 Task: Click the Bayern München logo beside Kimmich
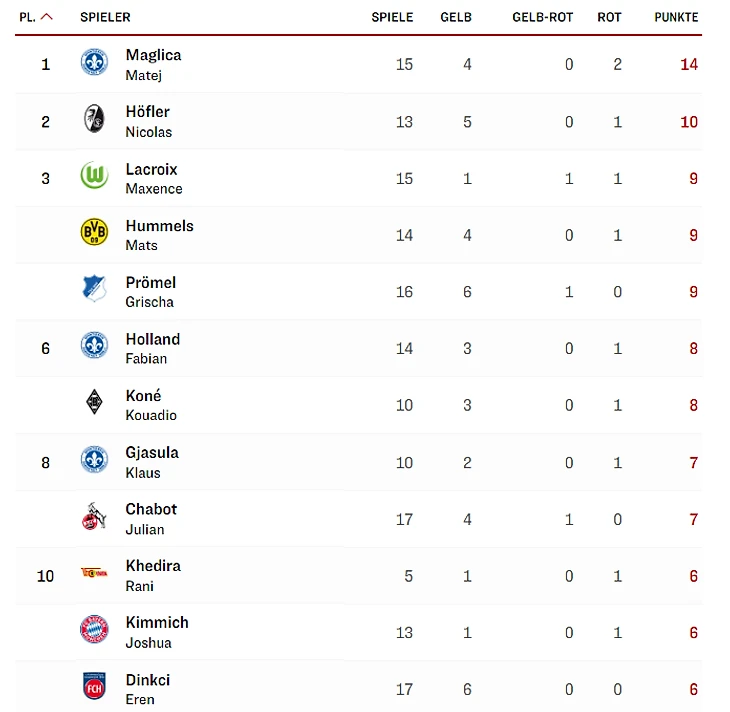(94, 630)
